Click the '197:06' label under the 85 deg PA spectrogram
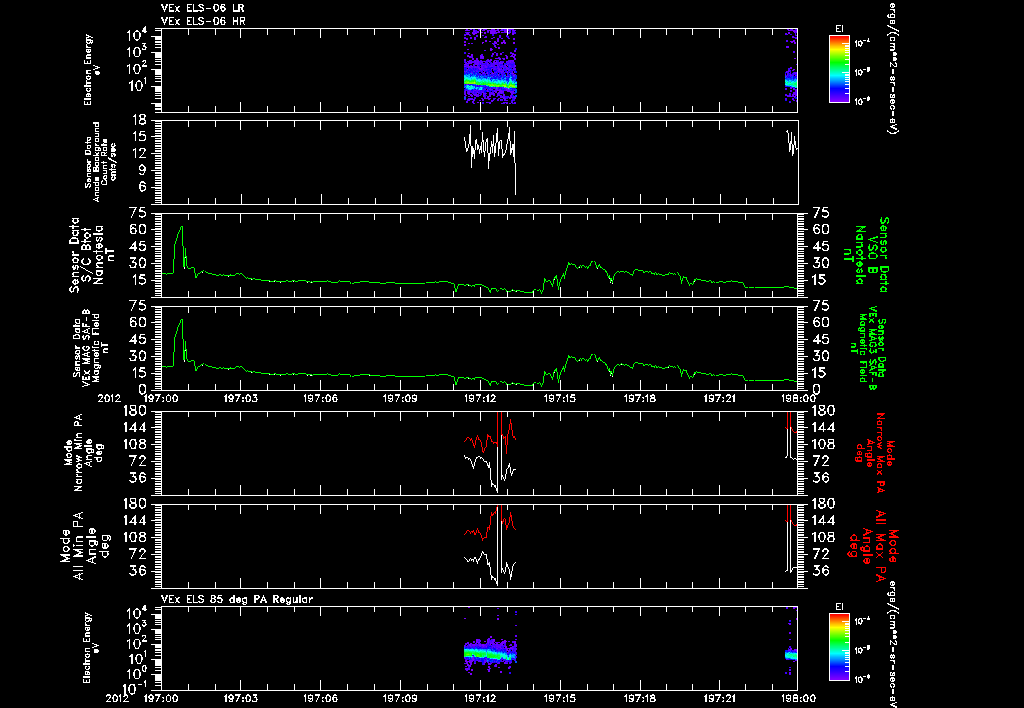The height and width of the screenshot is (708, 1024). coord(321,698)
